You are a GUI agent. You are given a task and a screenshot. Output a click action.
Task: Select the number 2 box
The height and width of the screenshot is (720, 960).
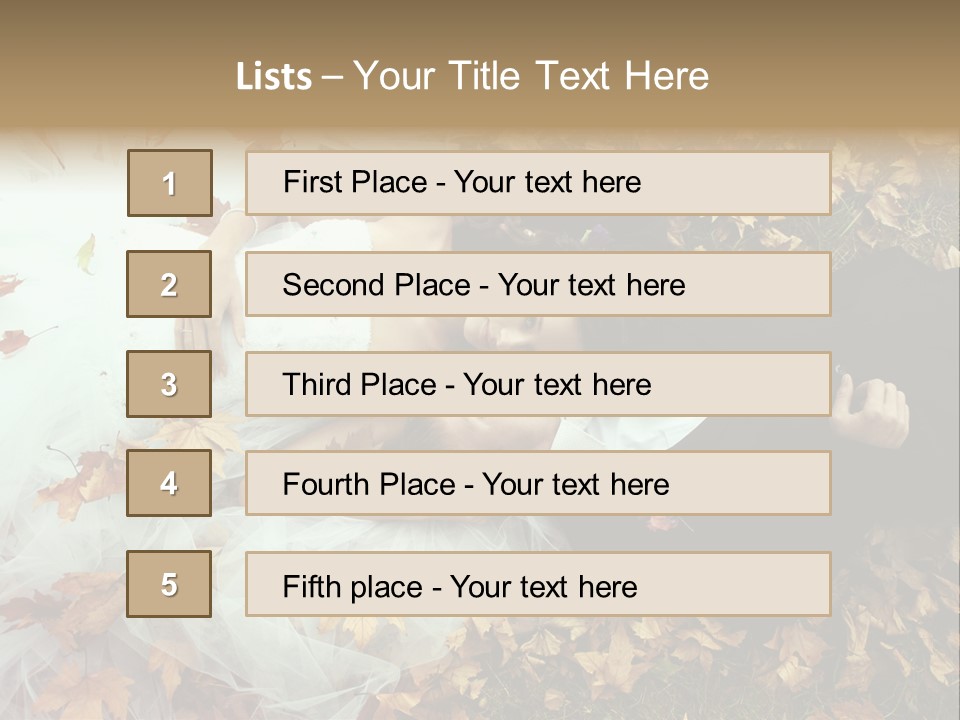[170, 285]
